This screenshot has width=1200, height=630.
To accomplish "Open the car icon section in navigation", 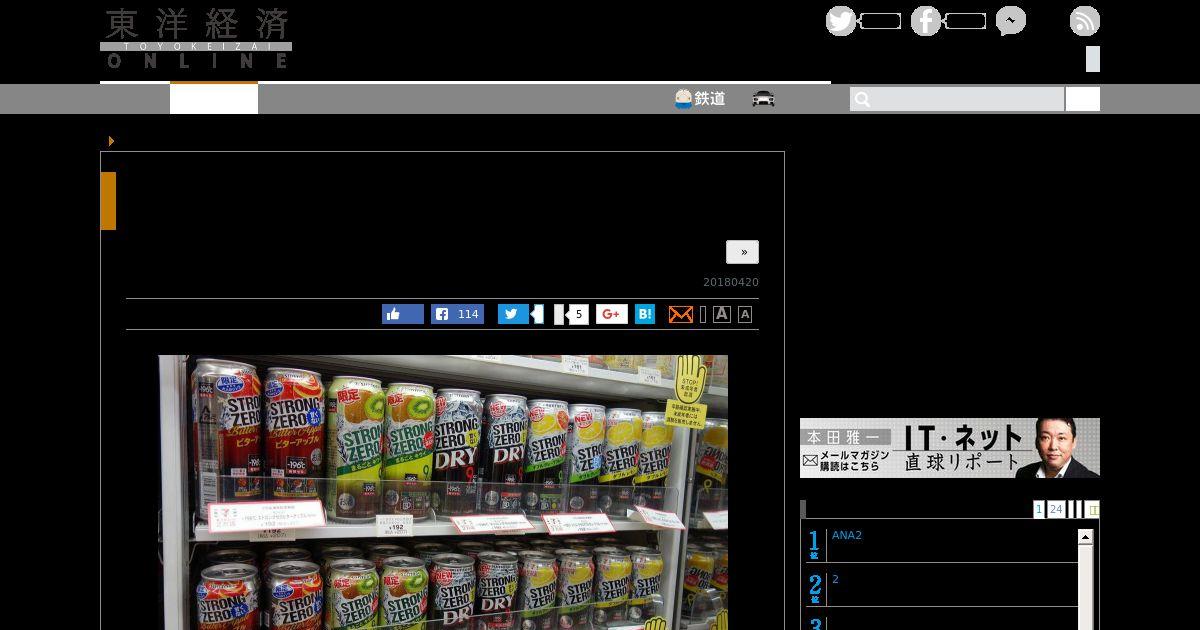I will (x=764, y=99).
